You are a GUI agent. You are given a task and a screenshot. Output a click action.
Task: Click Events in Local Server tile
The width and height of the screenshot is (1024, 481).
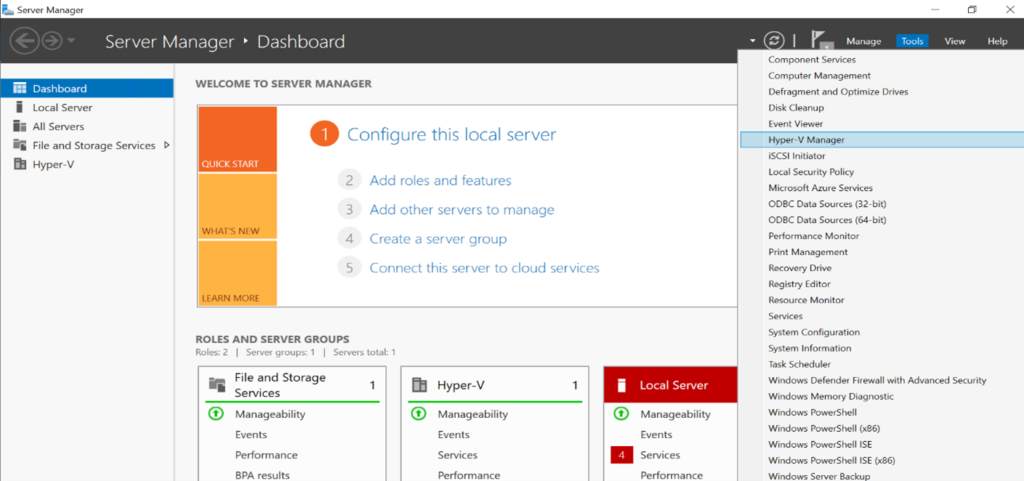656,435
